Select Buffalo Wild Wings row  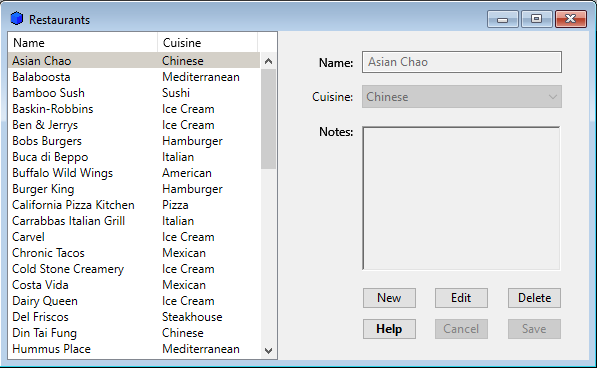coord(134,173)
